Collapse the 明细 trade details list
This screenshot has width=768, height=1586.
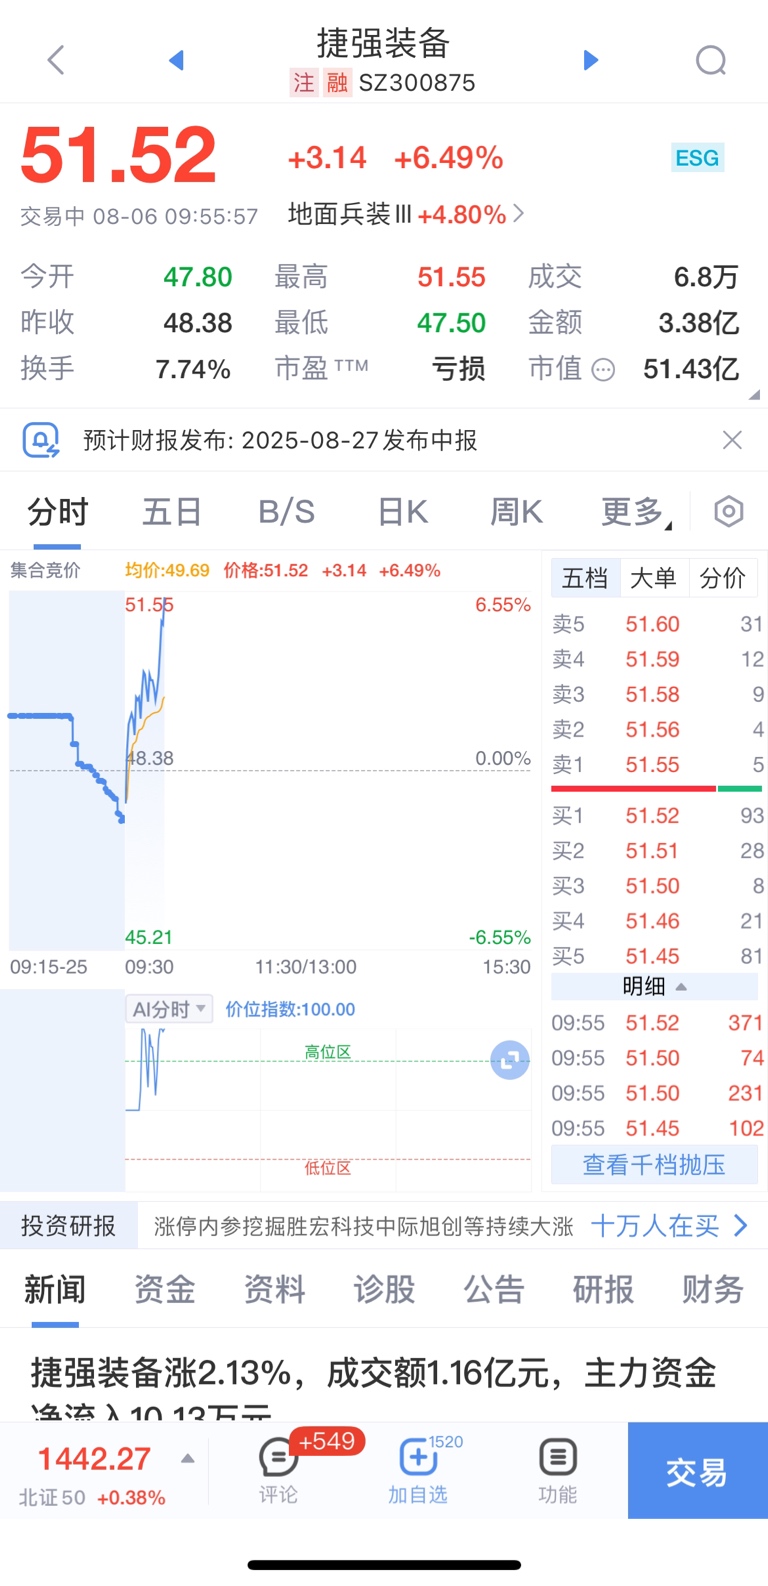click(x=654, y=987)
